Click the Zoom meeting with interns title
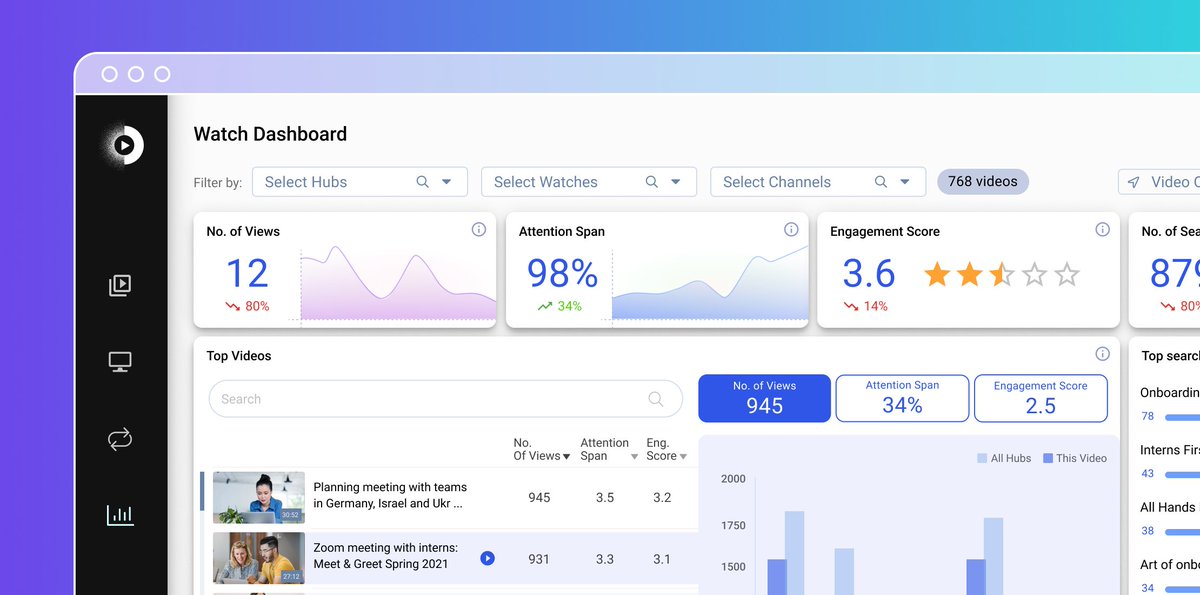1200x595 pixels. pos(386,556)
